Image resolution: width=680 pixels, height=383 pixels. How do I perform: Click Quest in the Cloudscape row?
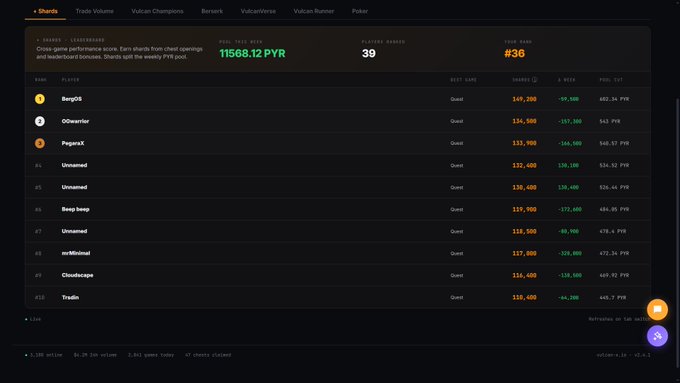point(456,275)
